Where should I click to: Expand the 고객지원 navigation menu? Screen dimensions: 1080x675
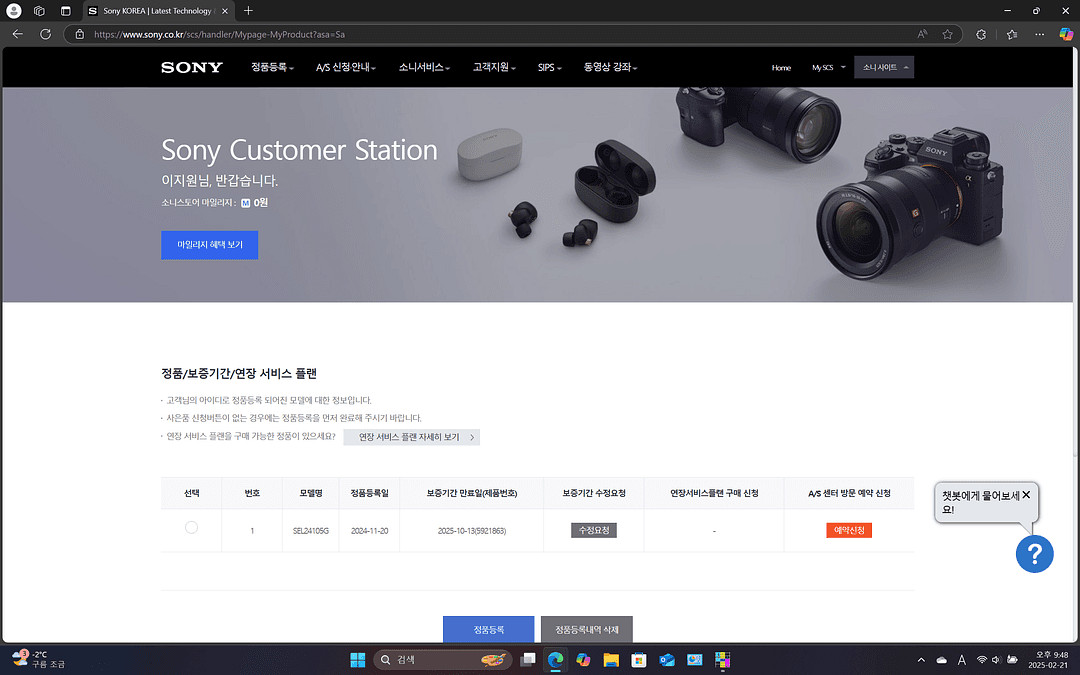494,68
